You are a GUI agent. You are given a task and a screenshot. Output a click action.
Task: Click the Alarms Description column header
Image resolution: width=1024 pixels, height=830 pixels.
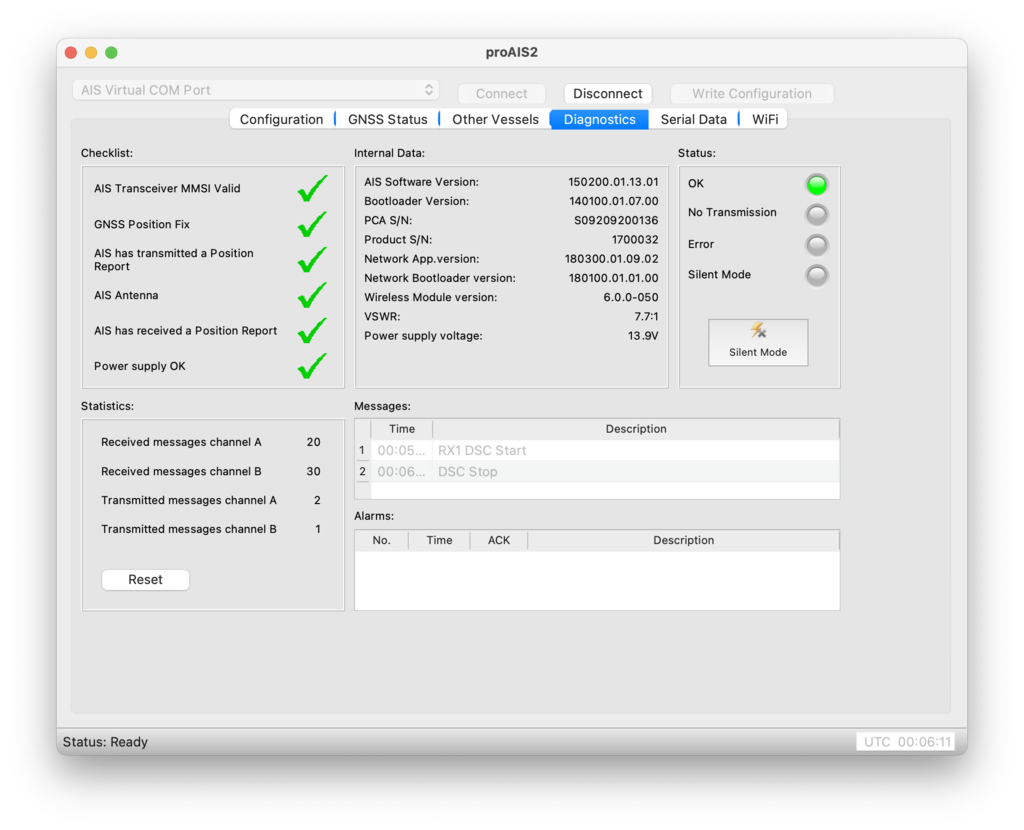pyautogui.click(x=684, y=540)
